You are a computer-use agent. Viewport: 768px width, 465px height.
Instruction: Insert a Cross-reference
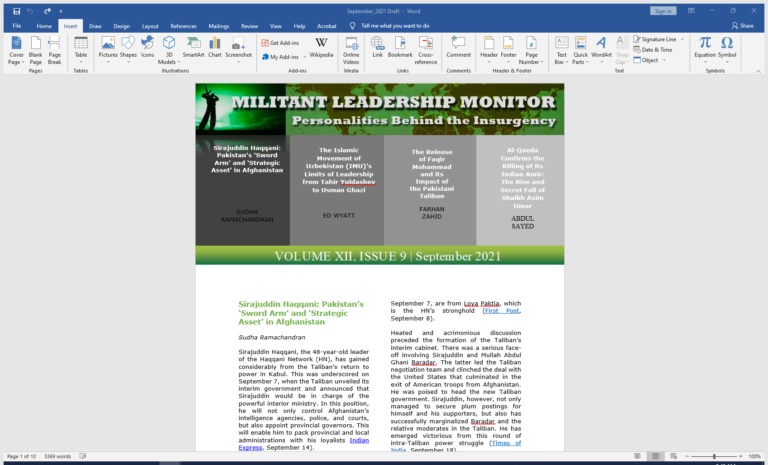click(x=426, y=50)
